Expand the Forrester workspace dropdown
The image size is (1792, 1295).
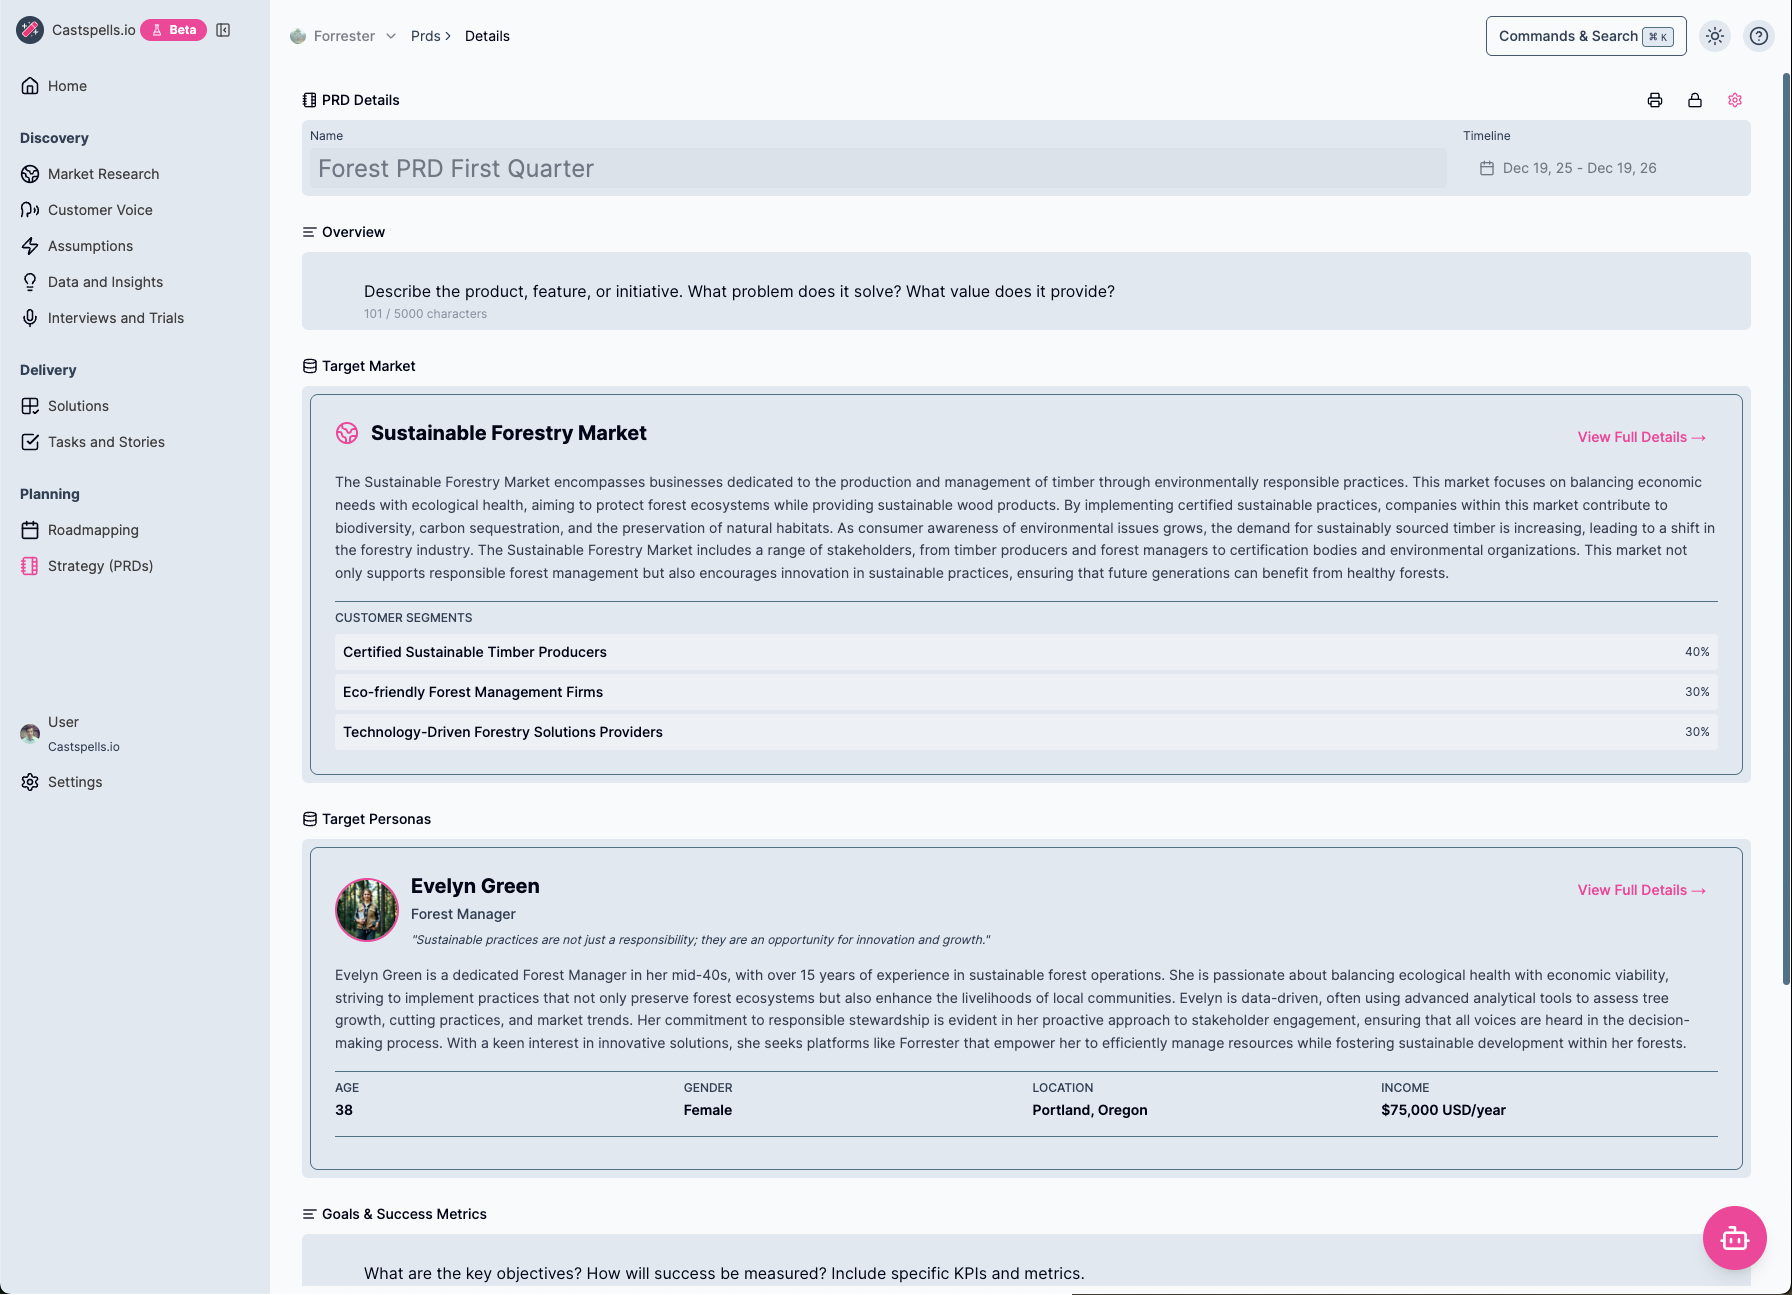click(x=391, y=36)
